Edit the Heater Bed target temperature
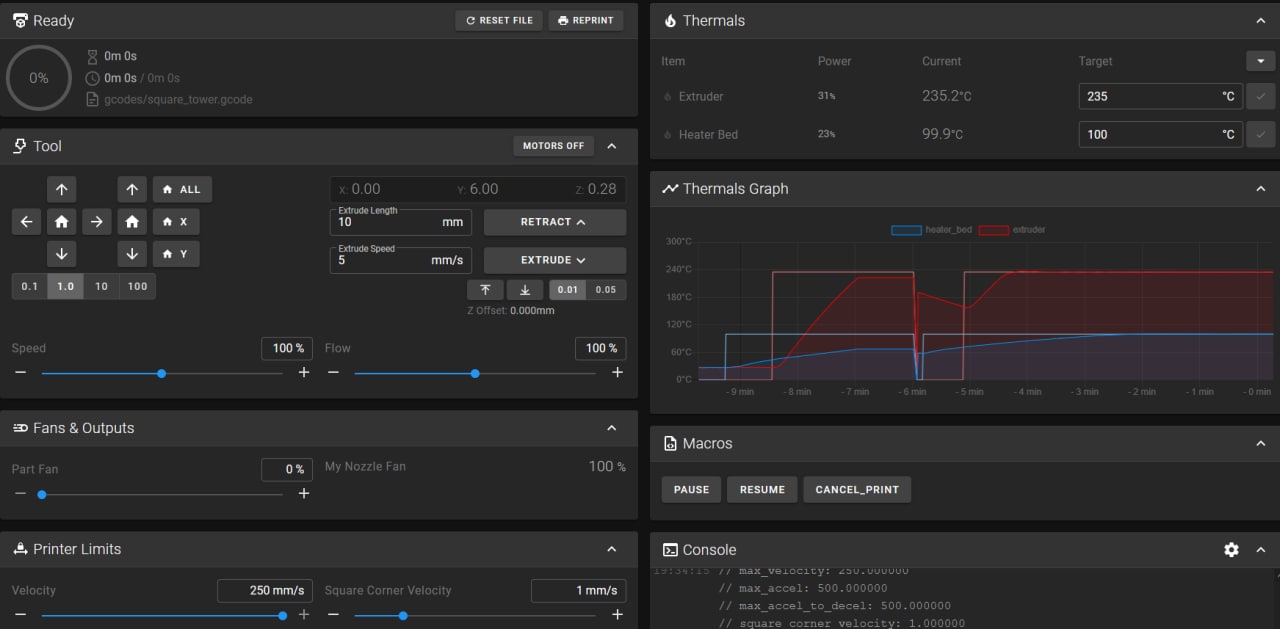The height and width of the screenshot is (629, 1280). pos(1160,134)
